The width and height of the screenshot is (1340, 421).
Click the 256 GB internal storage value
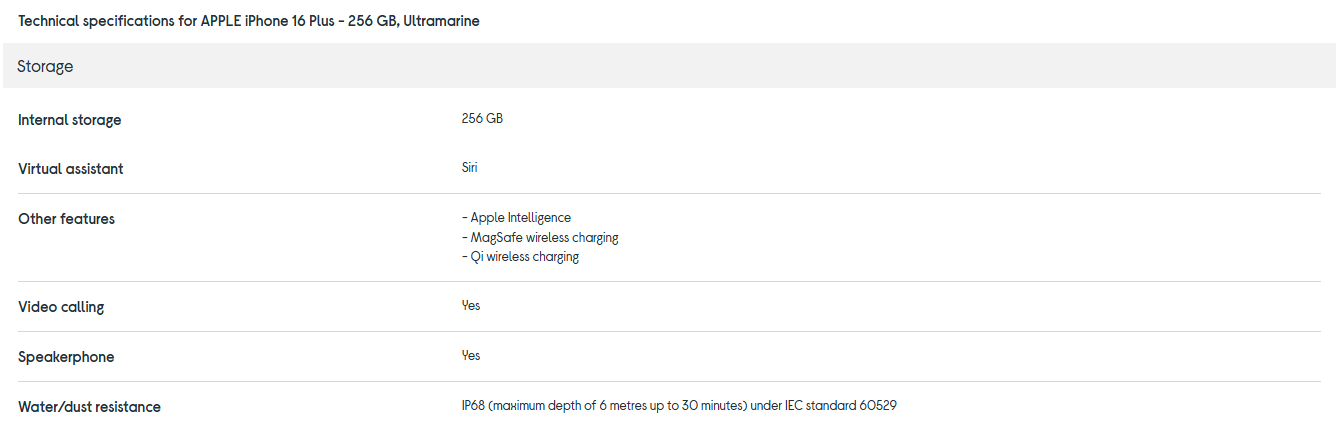point(482,118)
